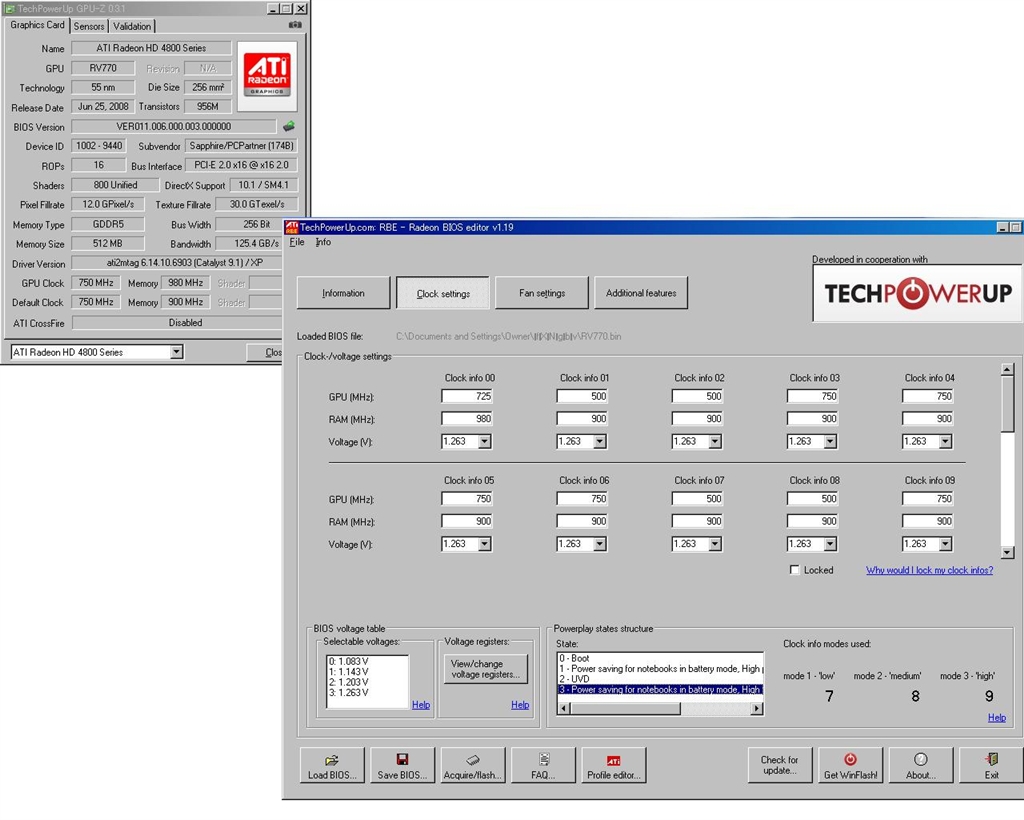Viewport: 1024px width, 820px height.
Task: Switch to the Clock settings tab
Action: pos(443,293)
